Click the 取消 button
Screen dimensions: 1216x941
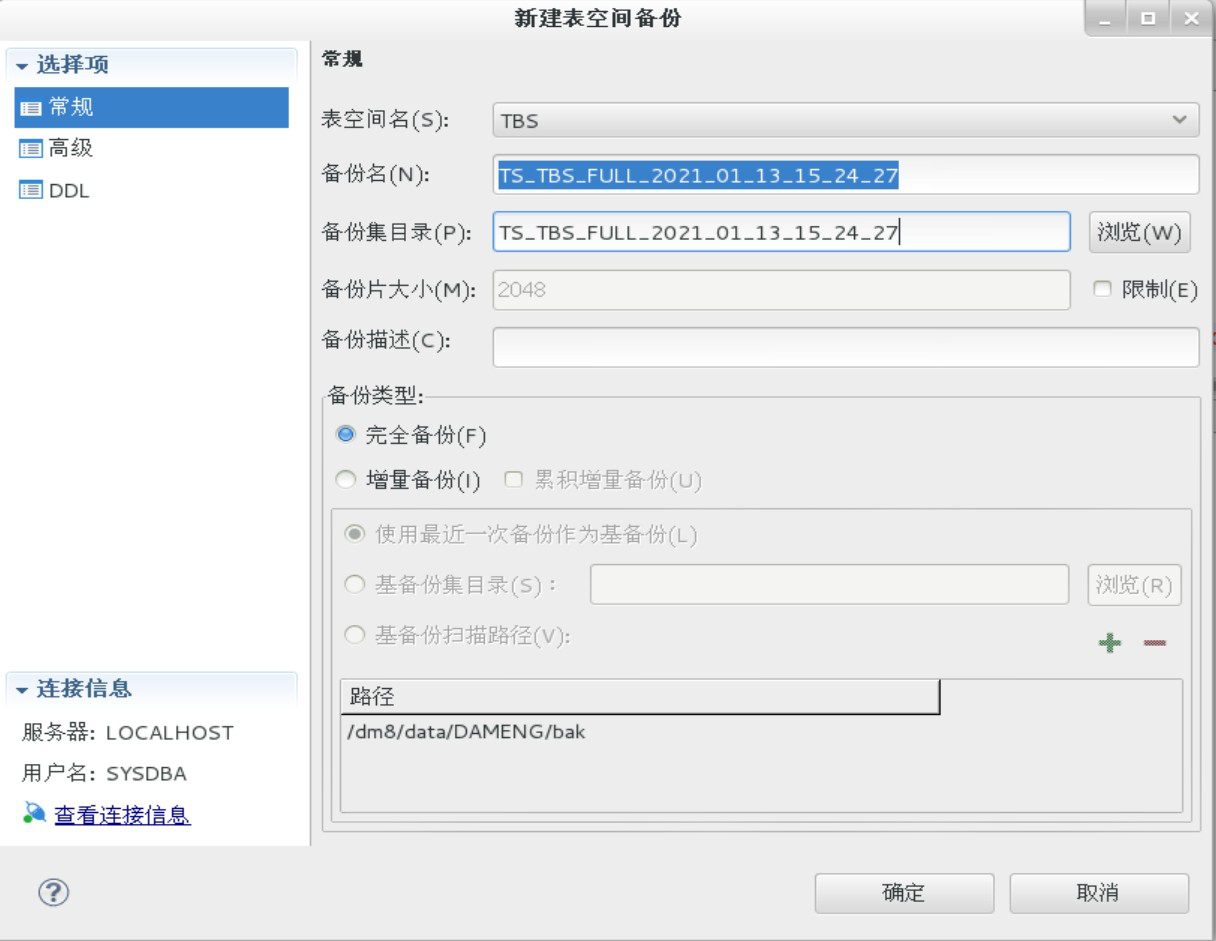tap(1098, 893)
